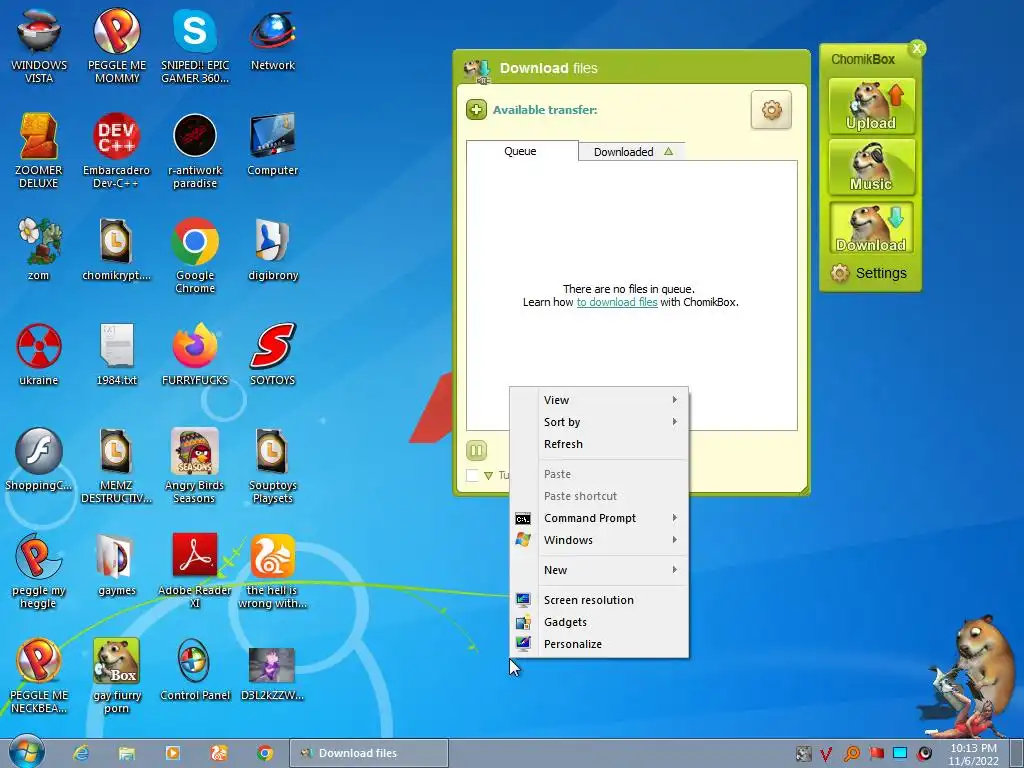The image size is (1024, 768).
Task: Select r-antiwork paradise desktop icon
Action: [195, 151]
